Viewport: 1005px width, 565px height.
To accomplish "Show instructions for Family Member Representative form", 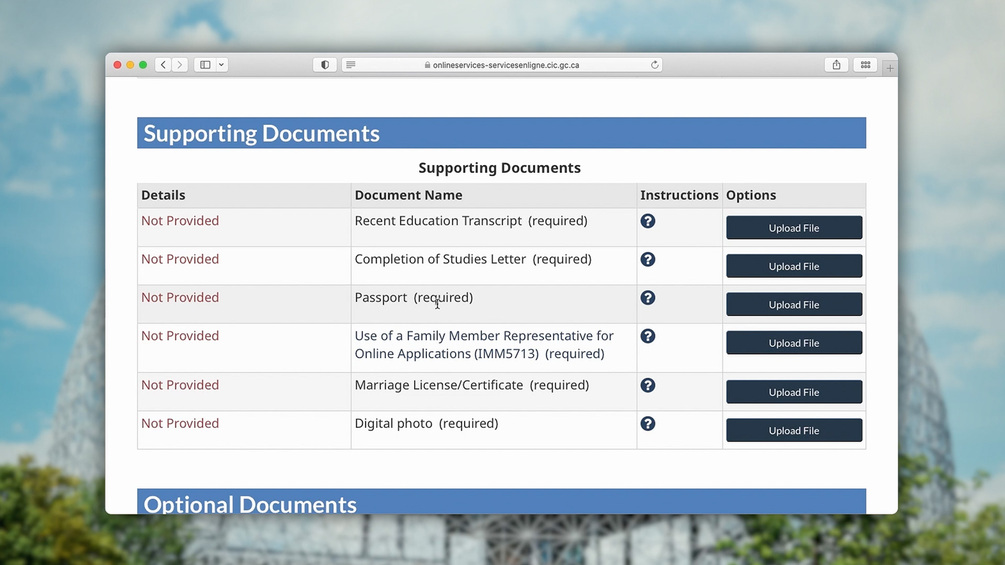I will (647, 336).
